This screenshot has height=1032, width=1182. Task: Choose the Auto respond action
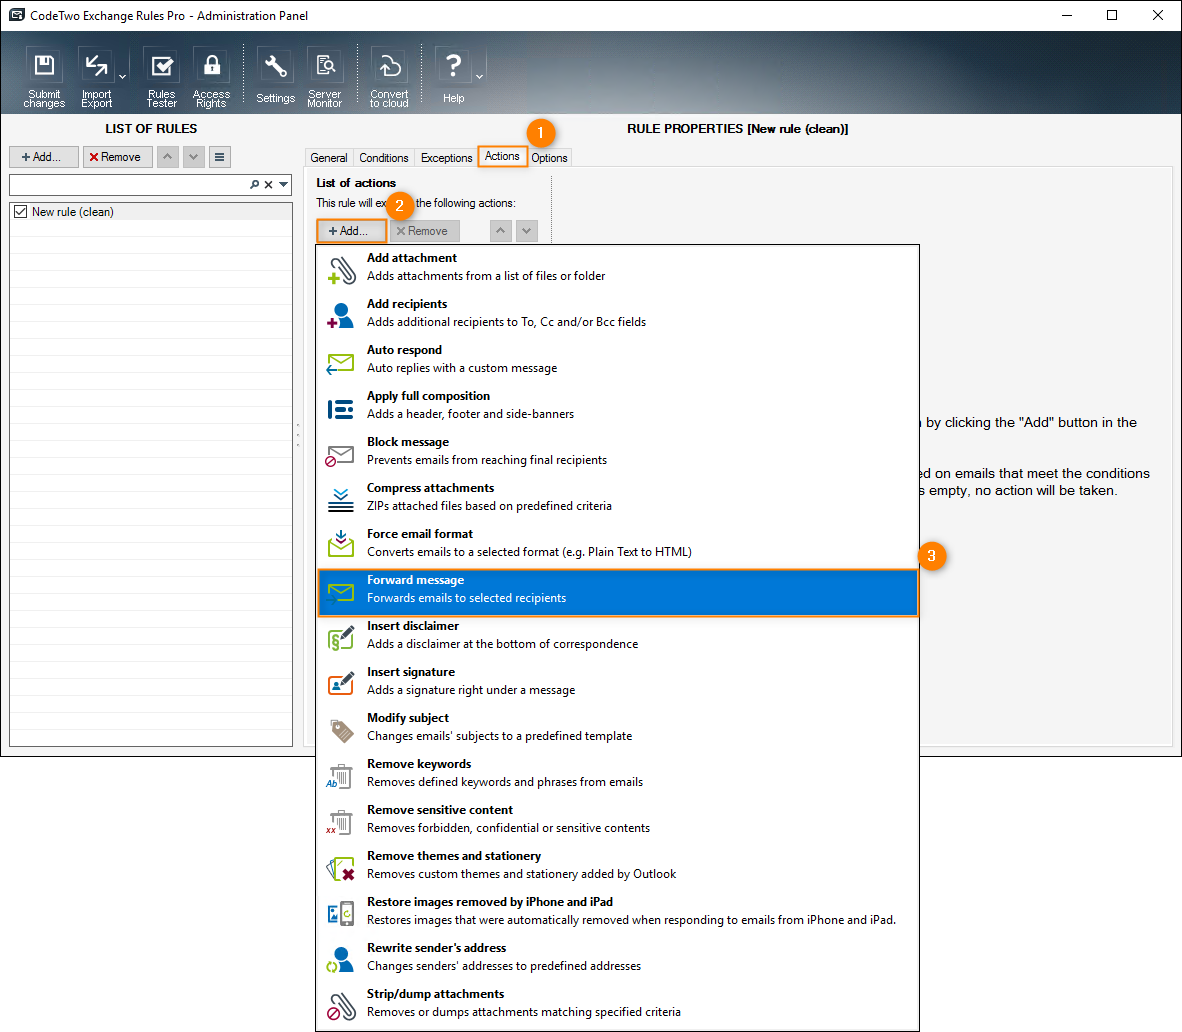617,360
